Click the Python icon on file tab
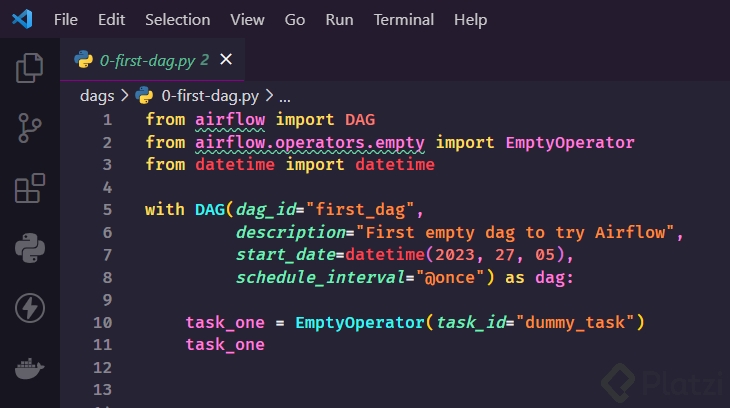The image size is (730, 408). (83, 60)
